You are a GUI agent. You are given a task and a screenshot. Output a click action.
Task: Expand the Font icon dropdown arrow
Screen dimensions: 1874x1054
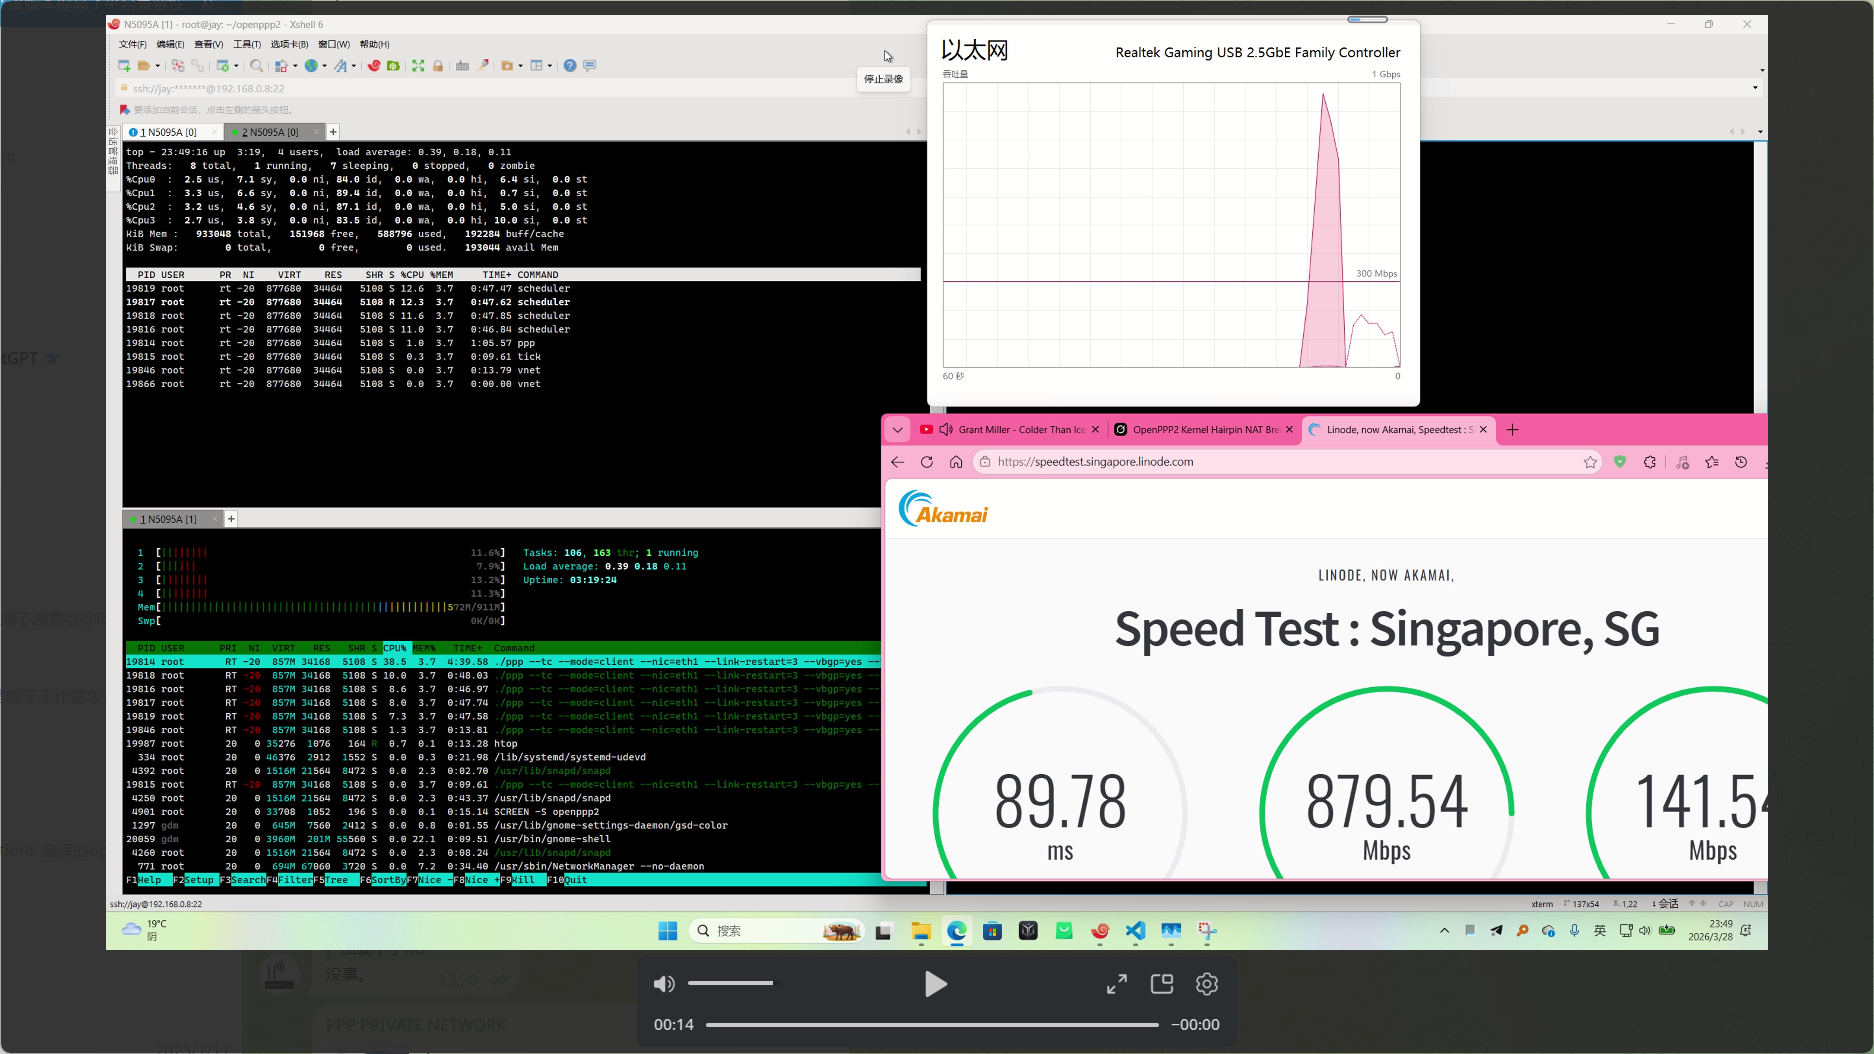[x=354, y=66]
